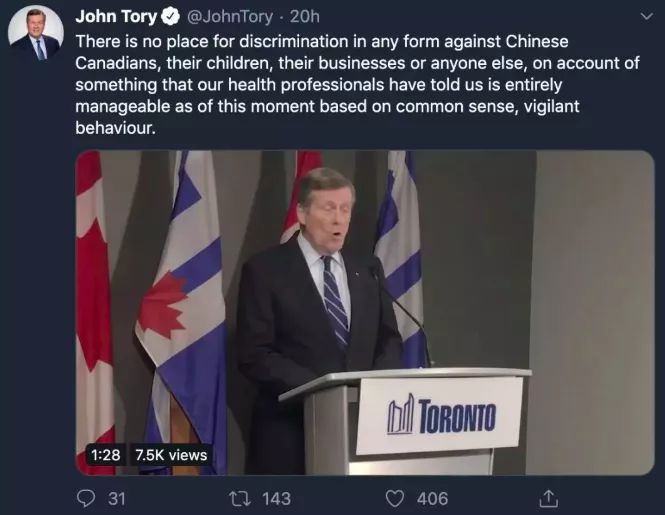665x515 pixels.
Task: Open the tweet via the 20h timestamp
Action: [x=305, y=17]
